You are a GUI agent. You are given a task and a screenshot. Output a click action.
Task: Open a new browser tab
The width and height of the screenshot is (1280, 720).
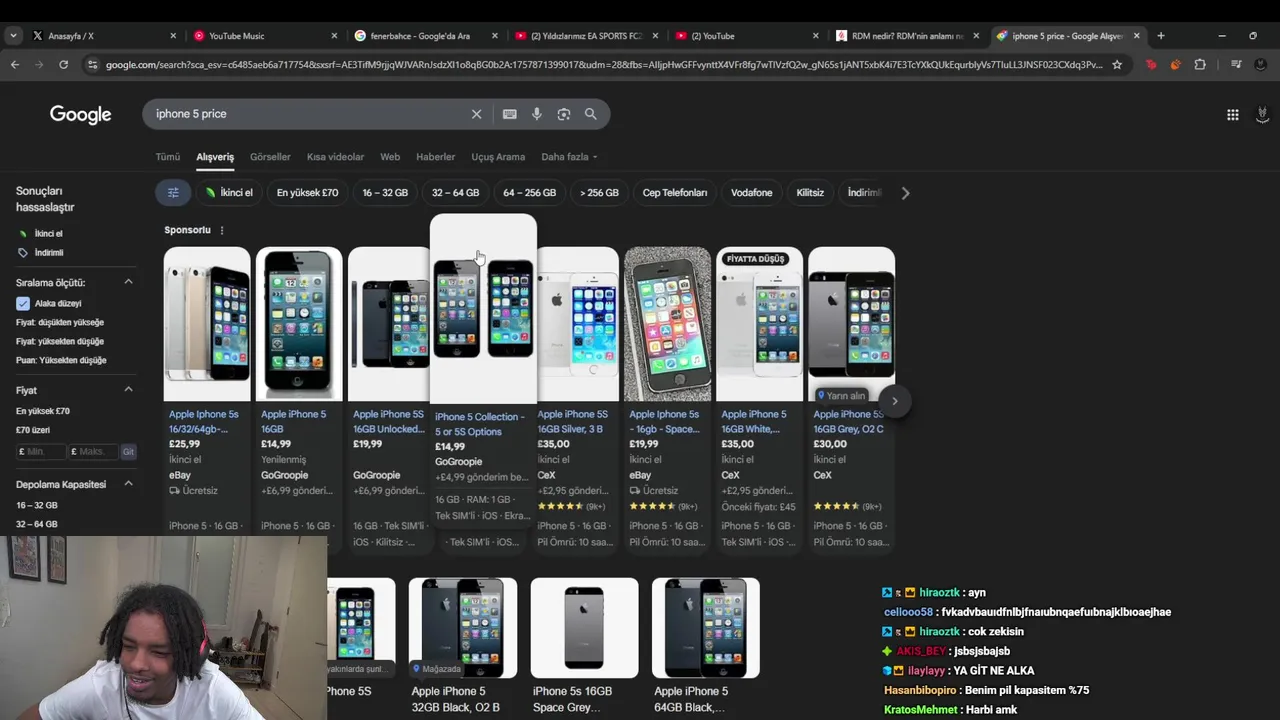(x=1160, y=36)
